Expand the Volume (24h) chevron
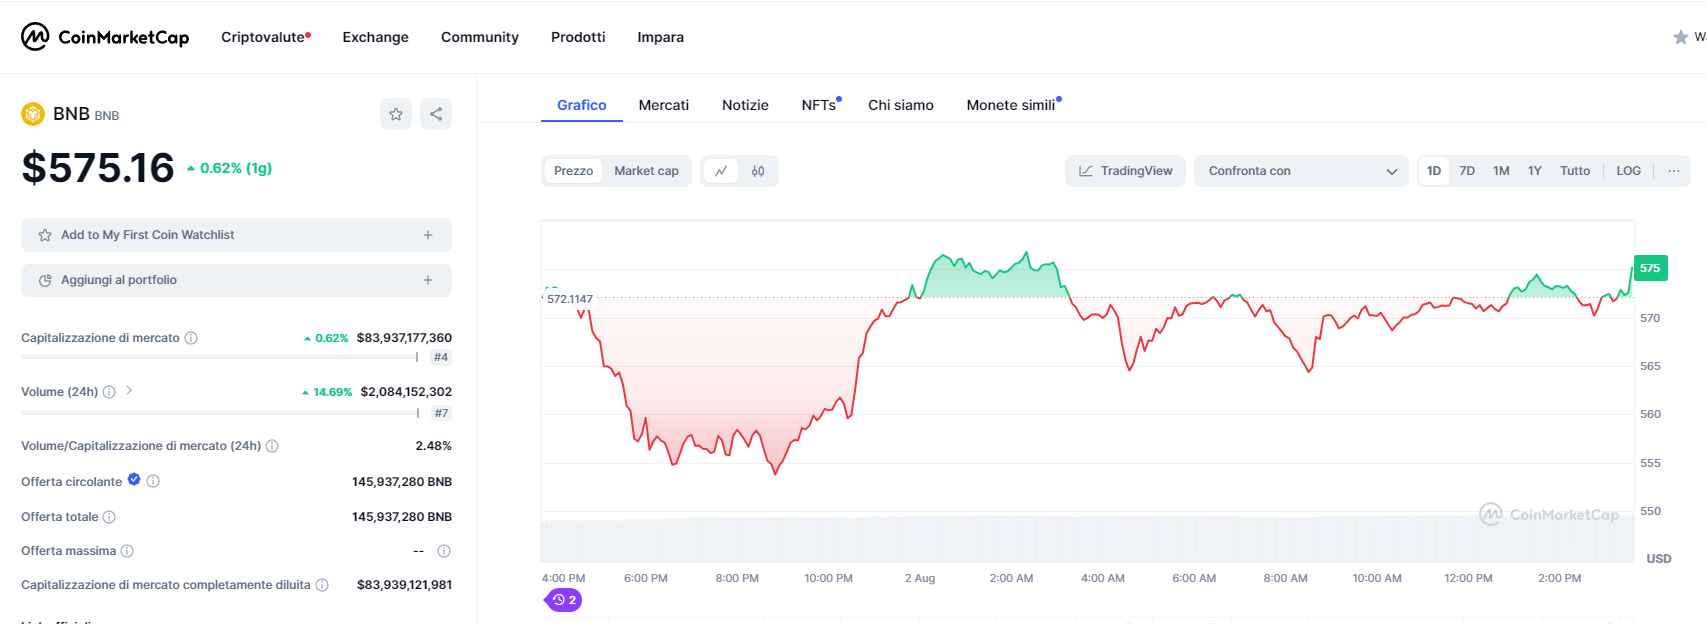Viewport: 1707px width, 624px height. (129, 391)
